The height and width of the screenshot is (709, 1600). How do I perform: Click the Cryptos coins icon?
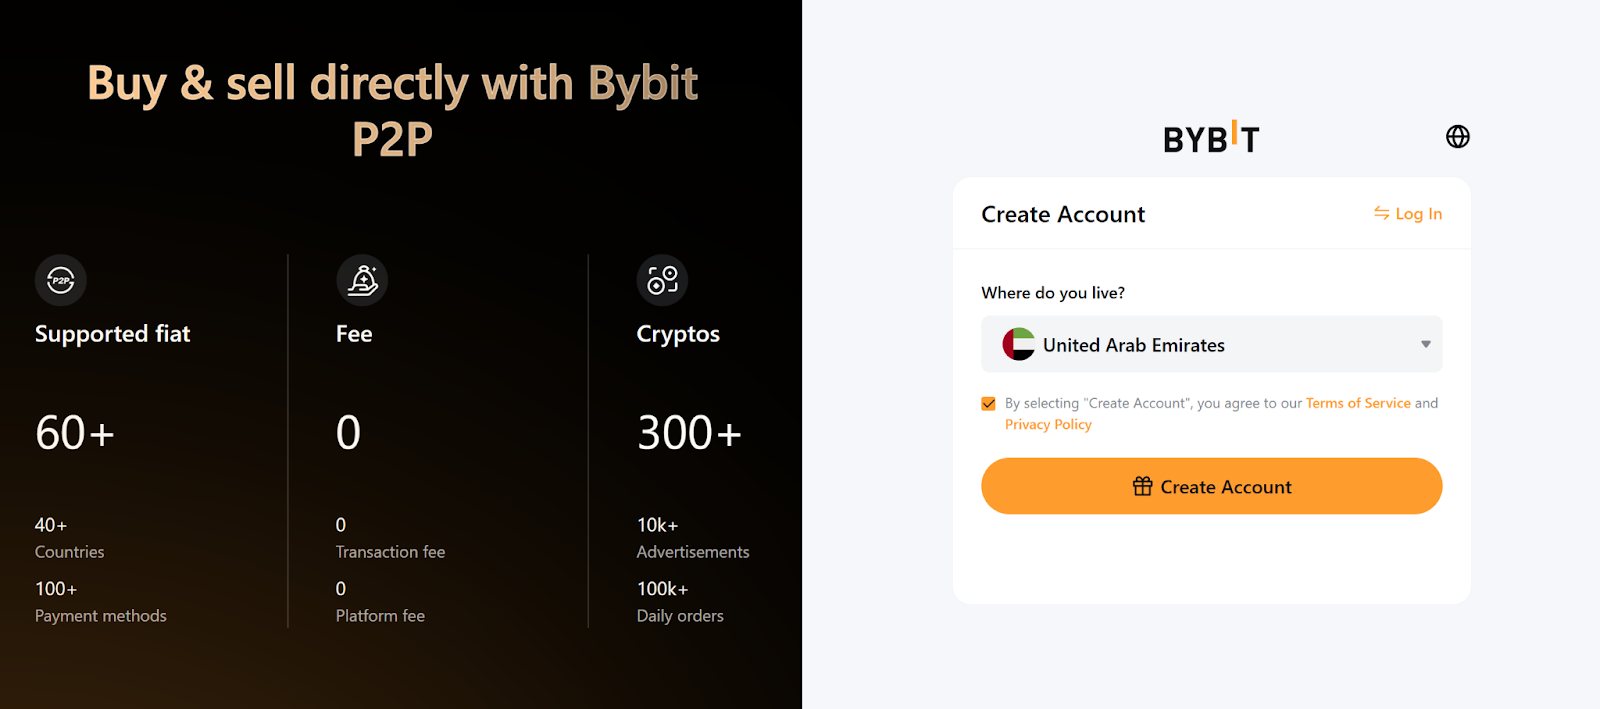[661, 280]
